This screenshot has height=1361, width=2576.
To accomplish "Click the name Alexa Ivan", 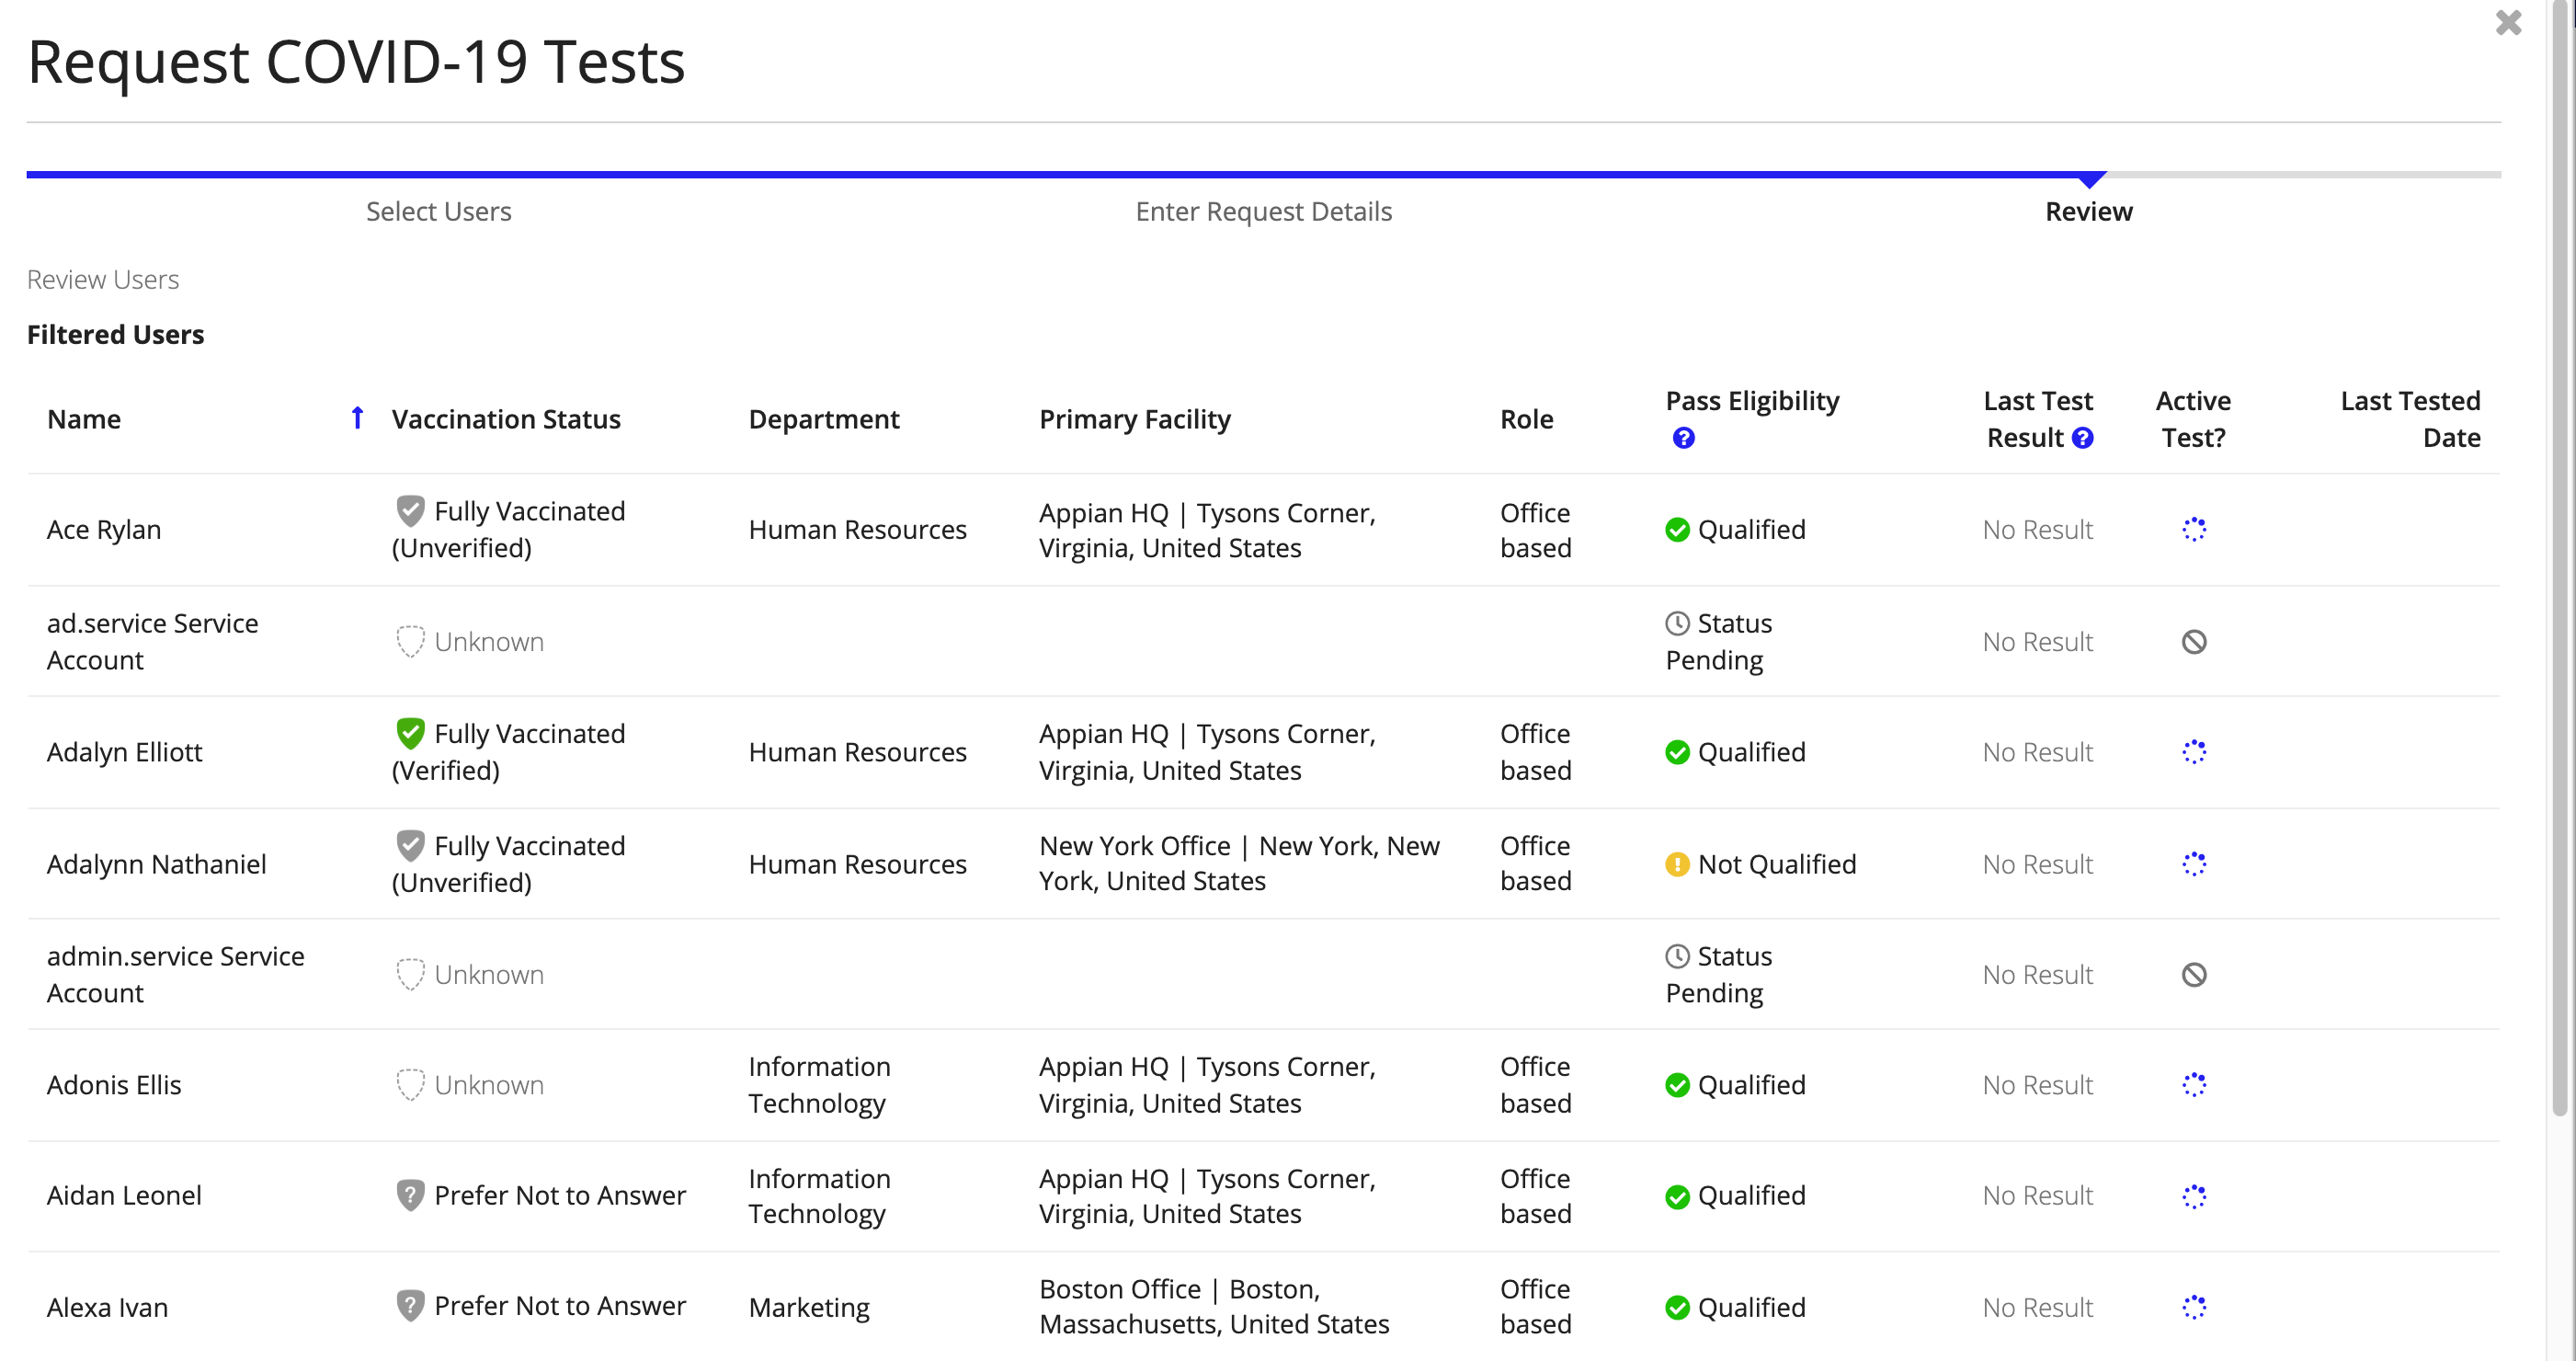I will 107,1307.
